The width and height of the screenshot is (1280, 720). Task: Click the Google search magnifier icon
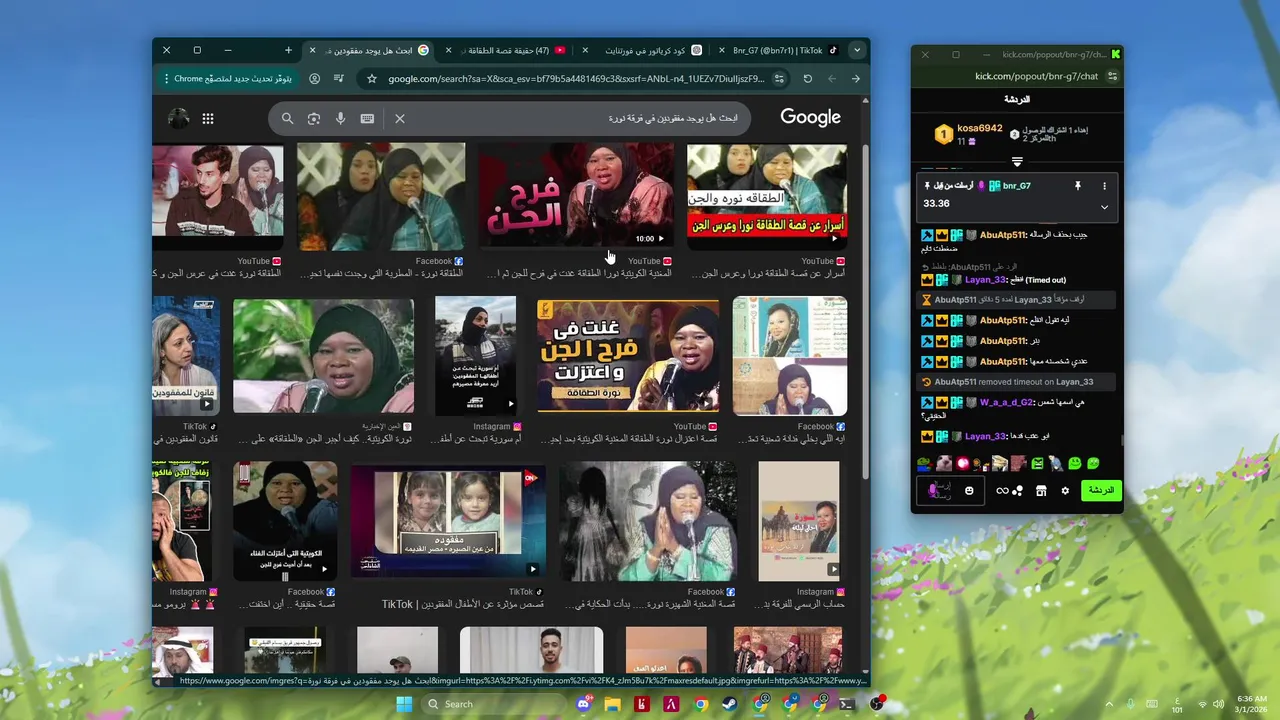click(287, 119)
